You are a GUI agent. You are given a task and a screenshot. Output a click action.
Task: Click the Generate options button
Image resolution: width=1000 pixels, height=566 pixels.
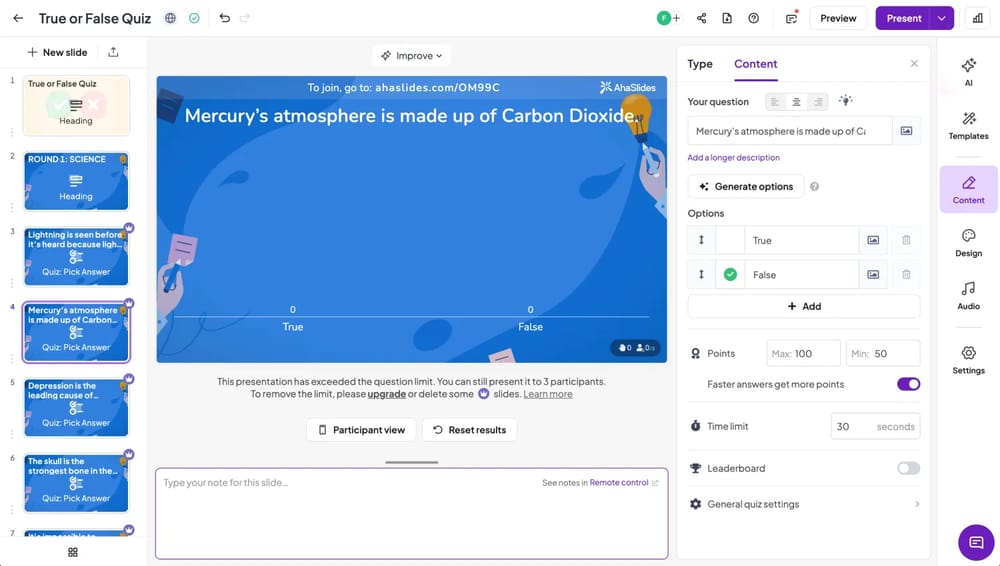click(x=746, y=186)
